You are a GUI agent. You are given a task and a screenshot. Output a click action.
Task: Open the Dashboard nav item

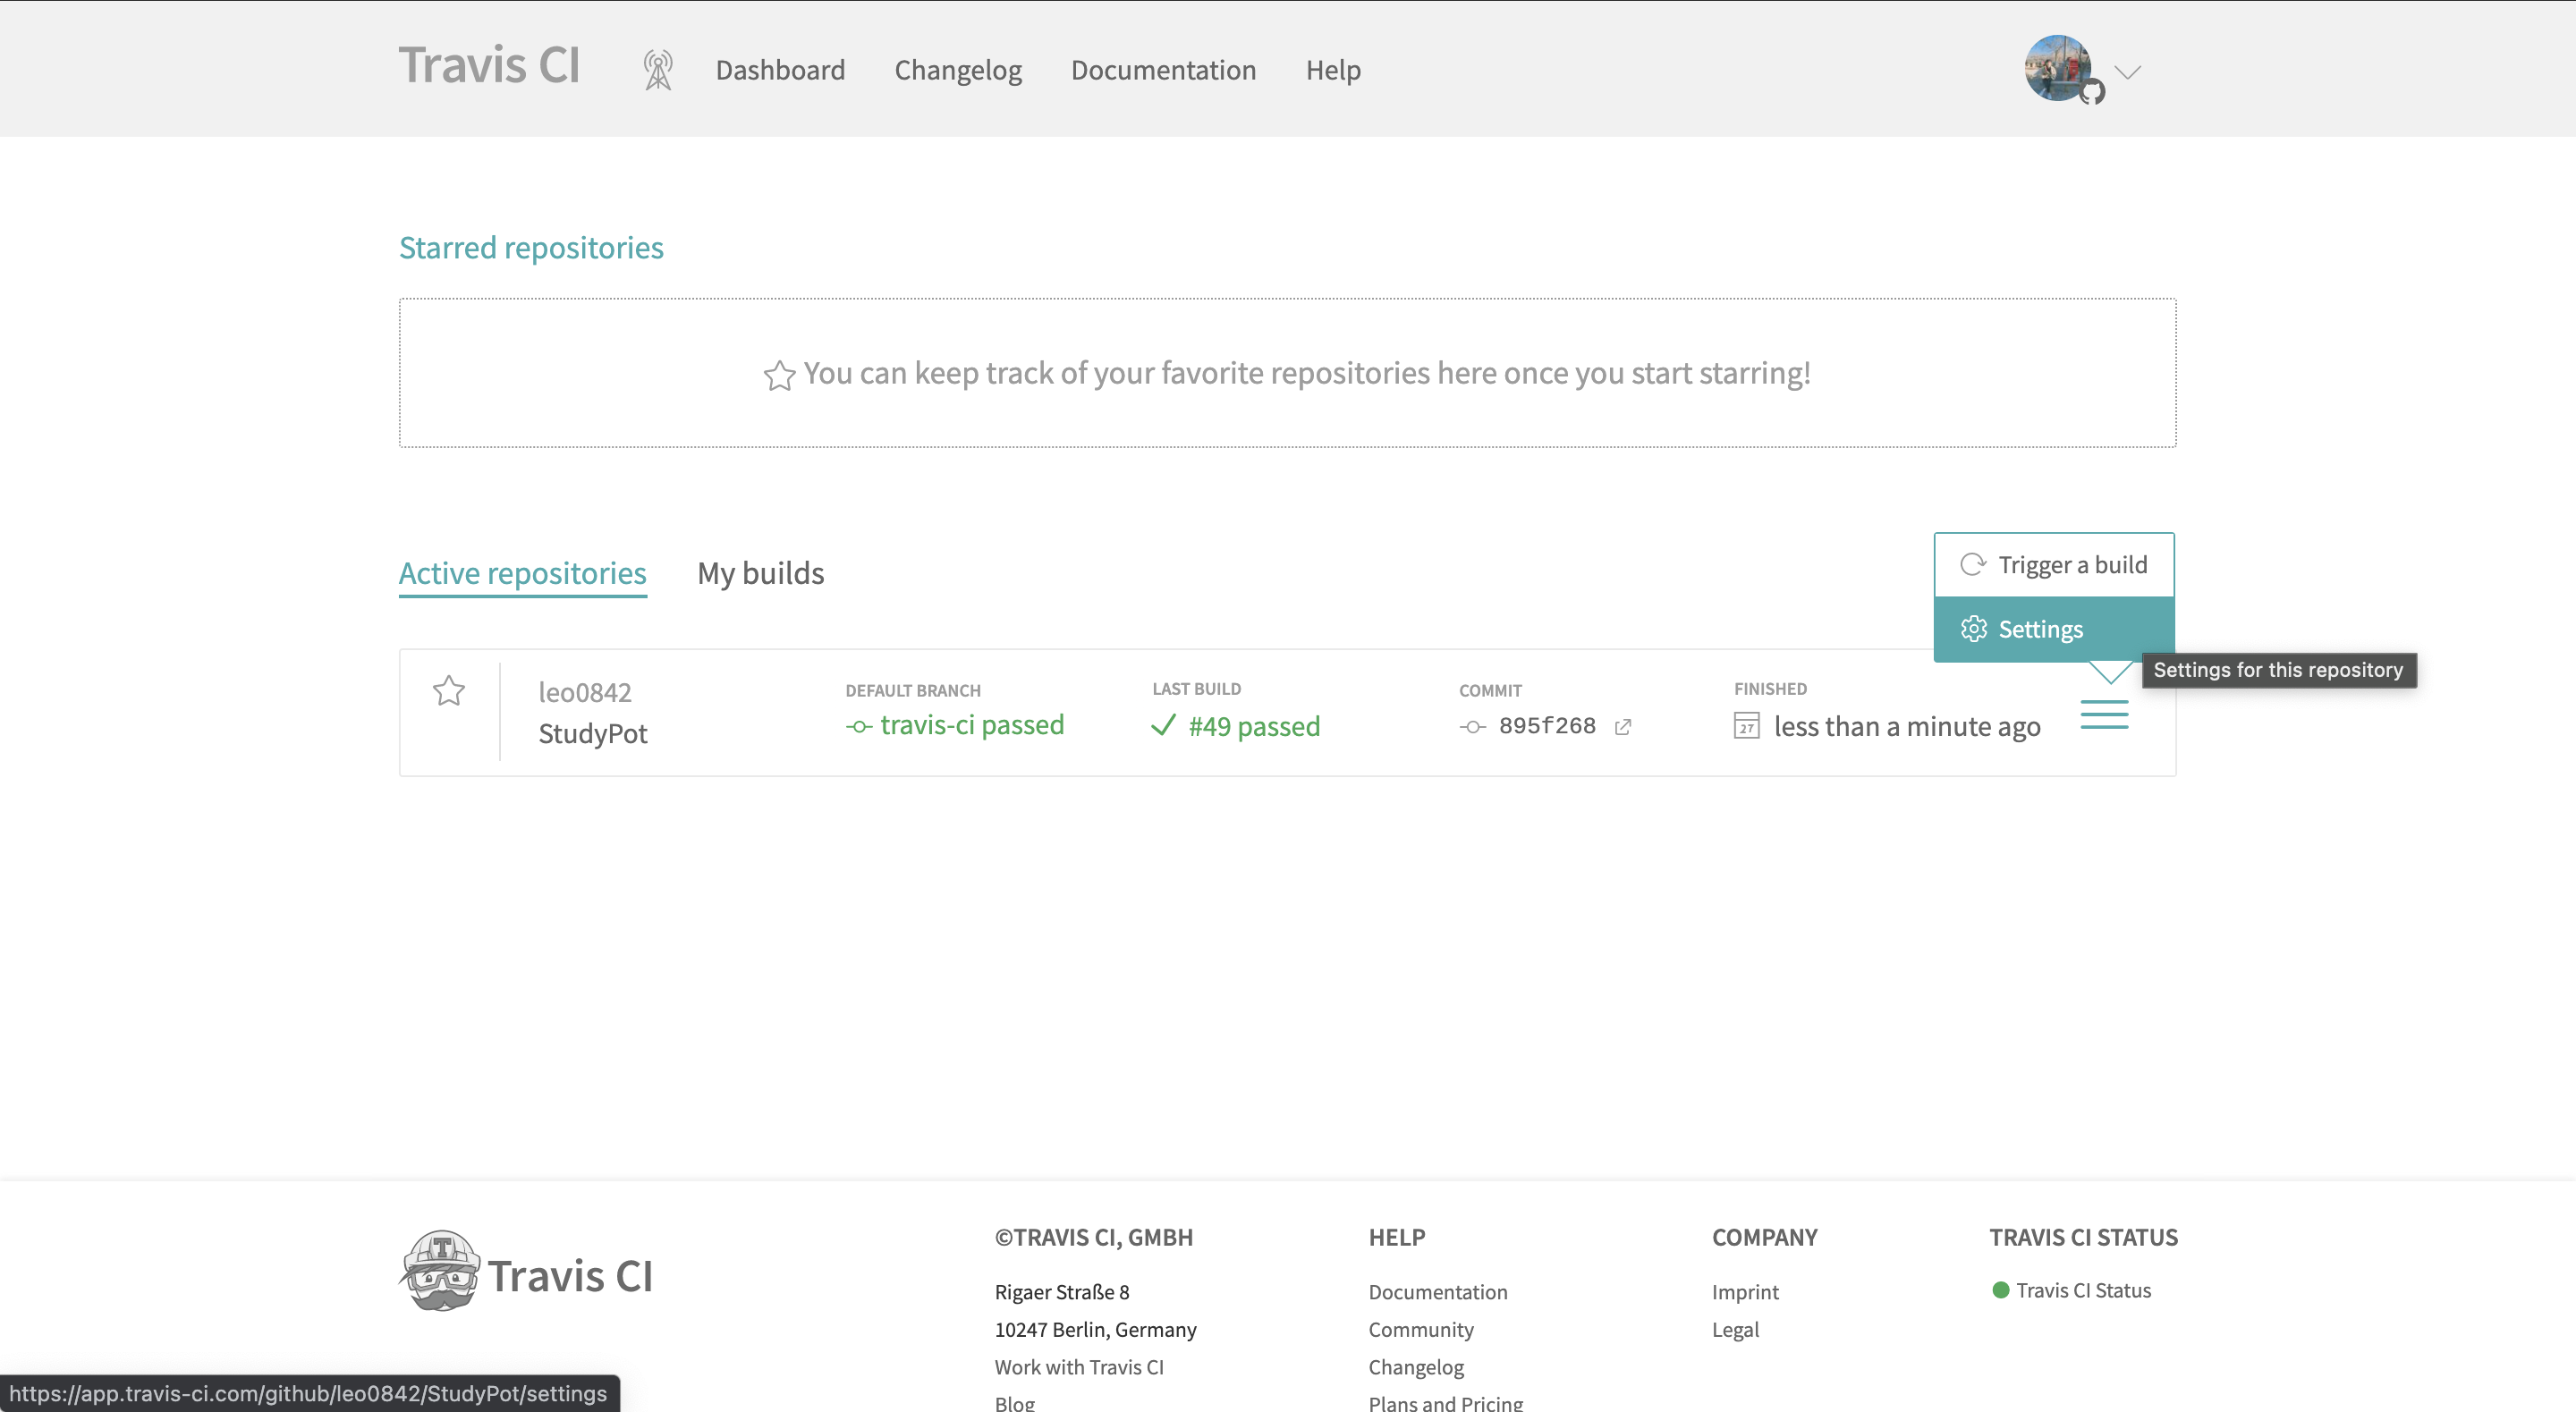pos(780,70)
